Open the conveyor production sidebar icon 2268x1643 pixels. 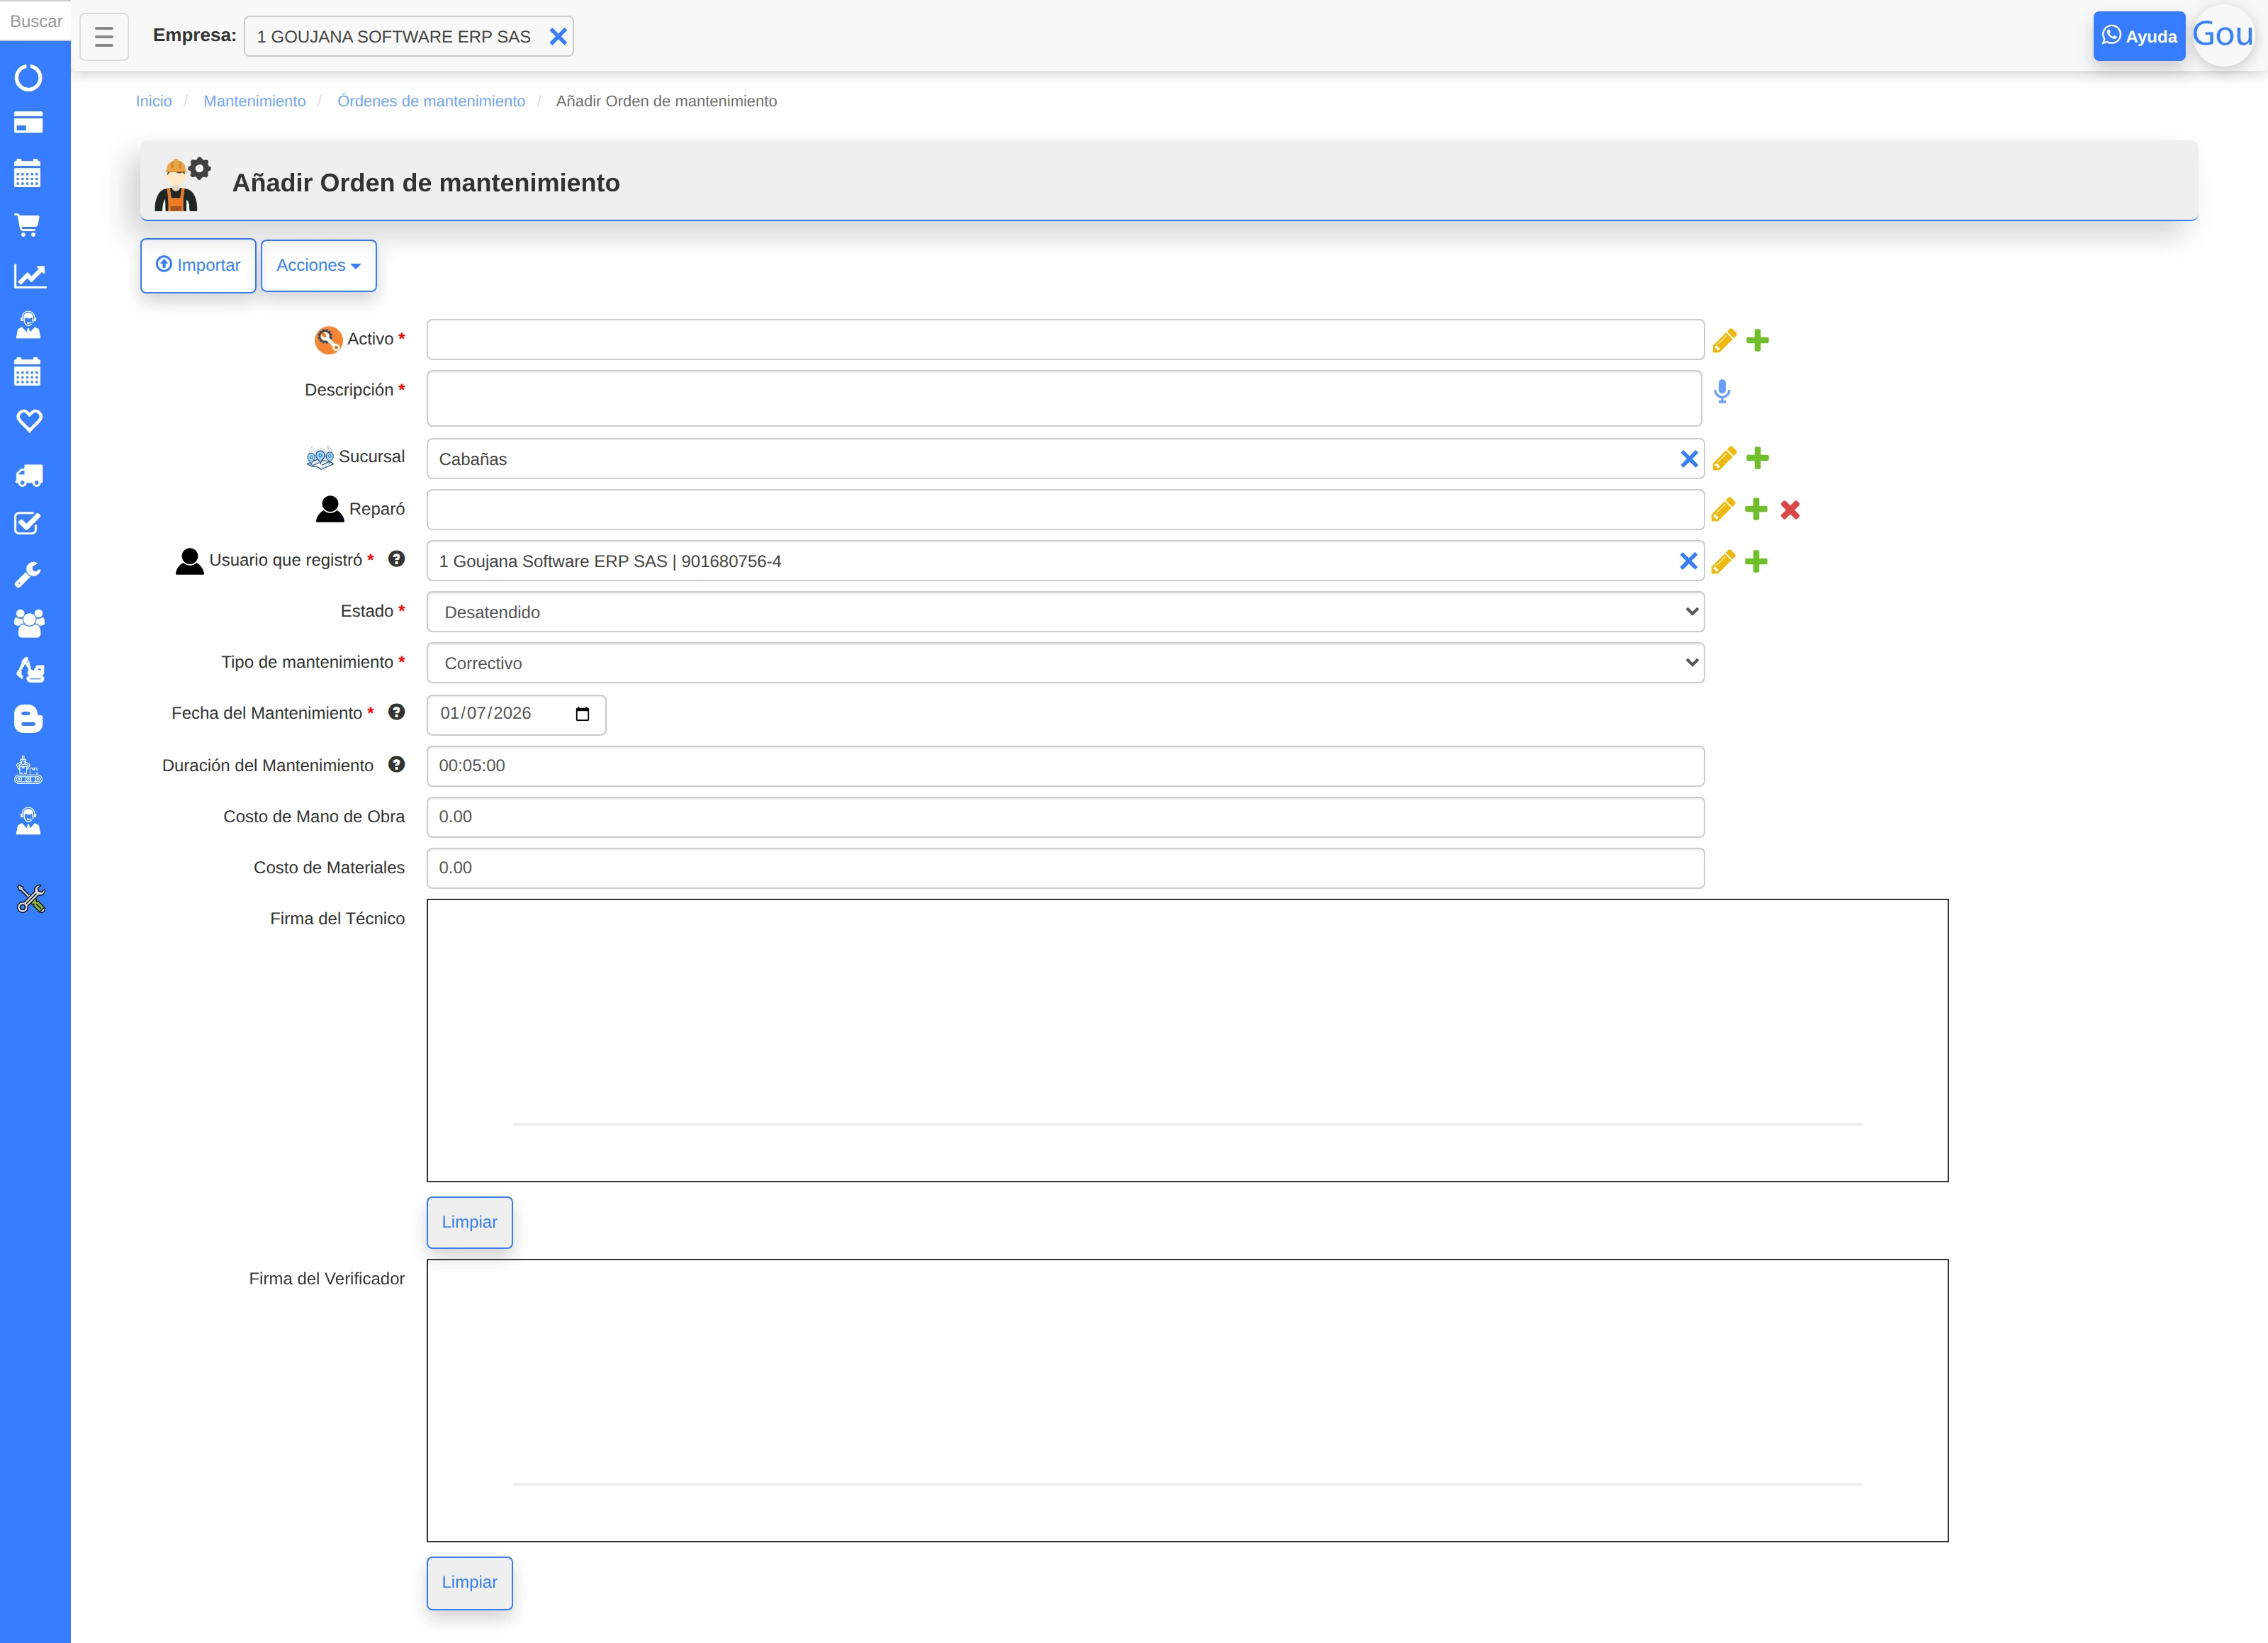(x=28, y=769)
